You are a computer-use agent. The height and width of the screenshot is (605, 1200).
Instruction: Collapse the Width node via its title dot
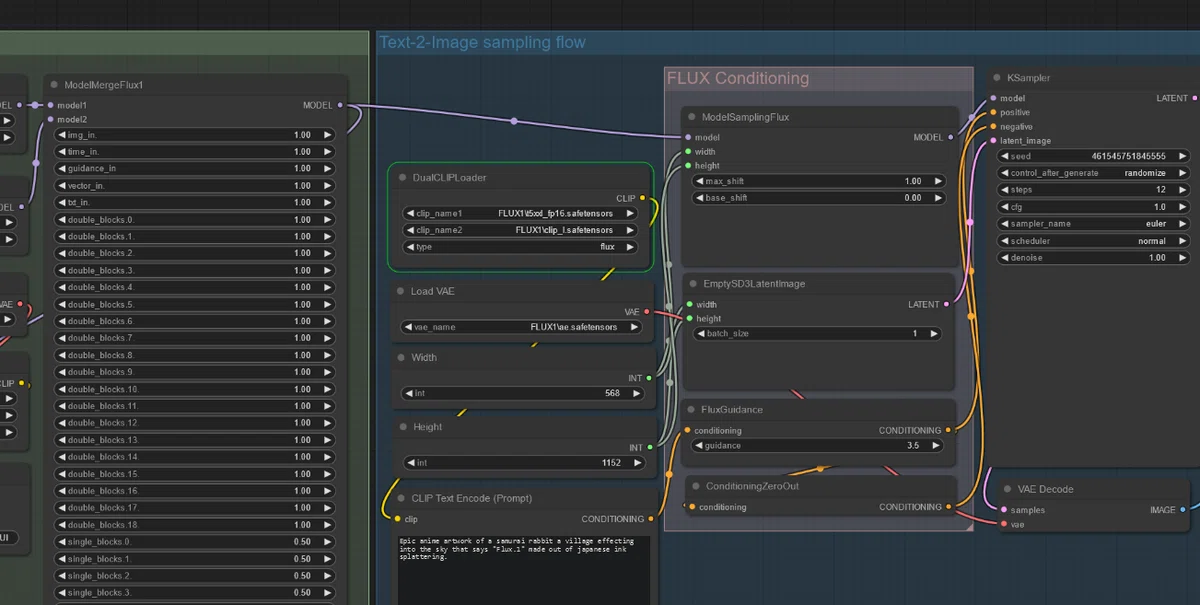401,357
